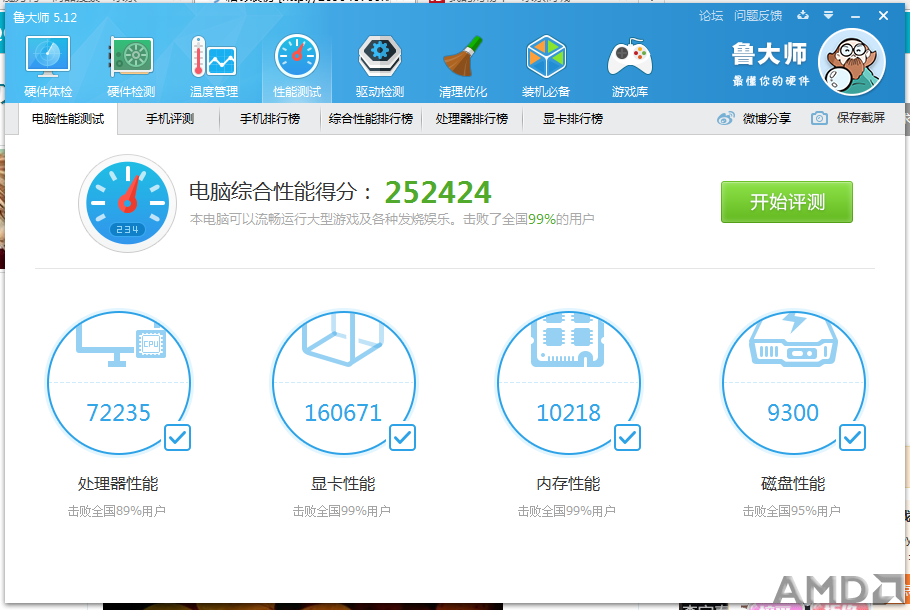The height and width of the screenshot is (610, 910).
Task: Open the 问题反馈 feedback link
Action: coord(758,16)
